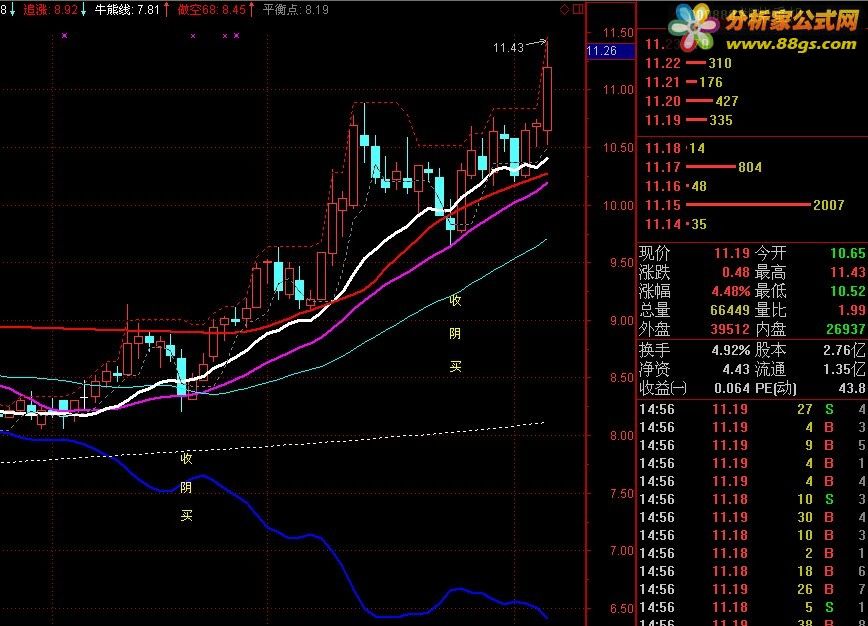Select buy order row 11.14 with 35
The height and width of the screenshot is (626, 868).
676,225
